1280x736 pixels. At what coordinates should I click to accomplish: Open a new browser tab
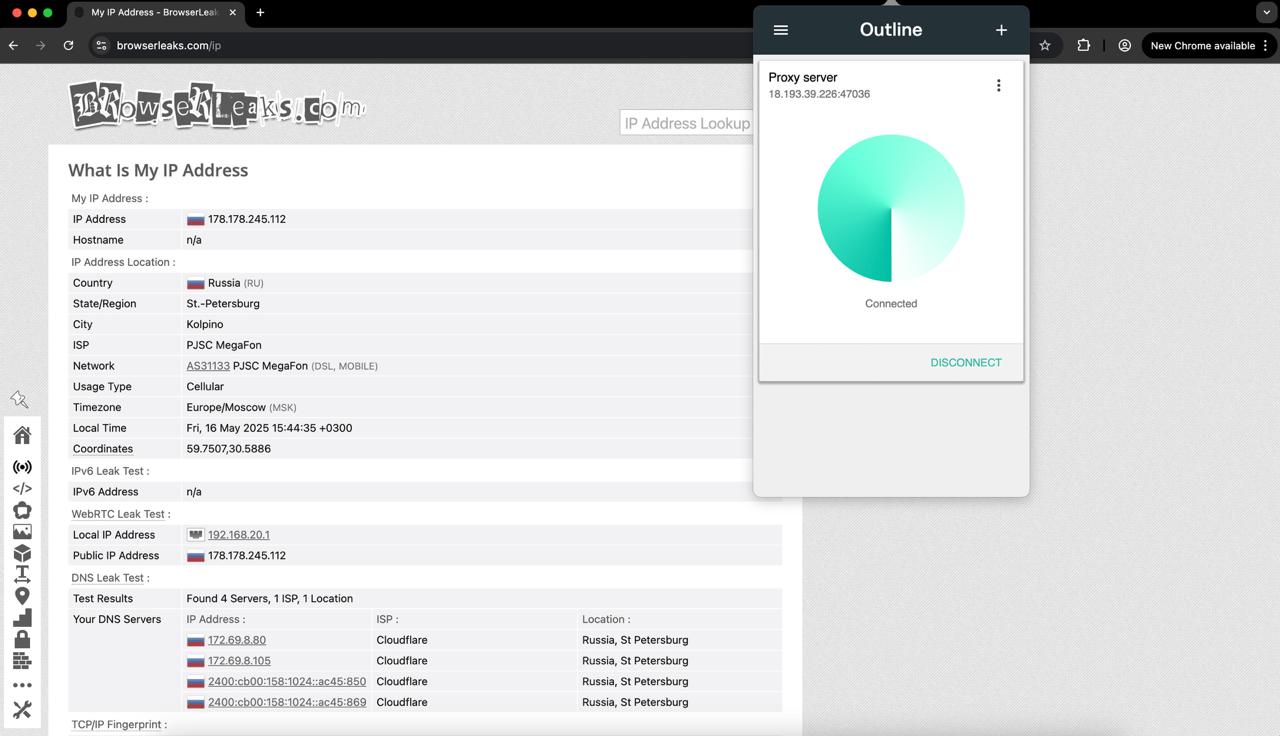(260, 12)
